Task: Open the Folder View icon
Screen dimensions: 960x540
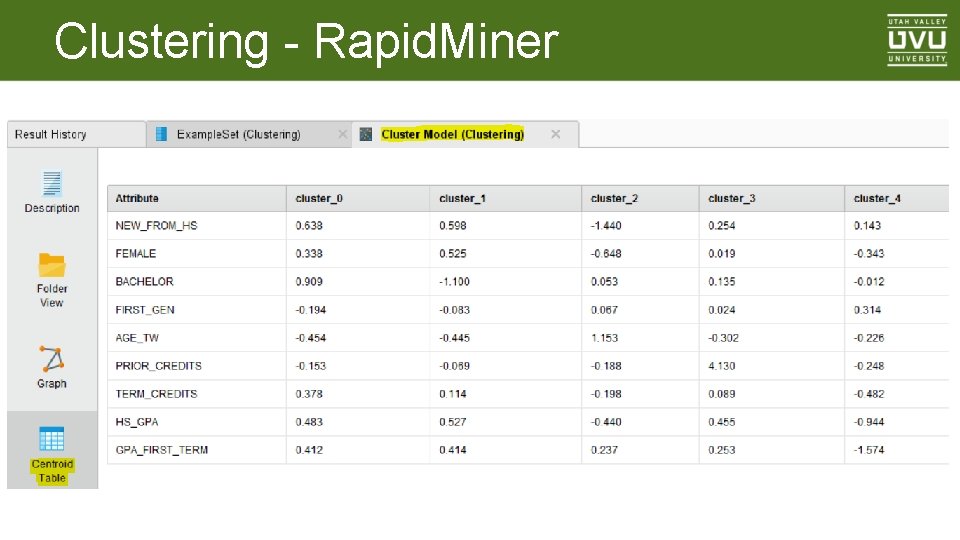Action: click(x=51, y=265)
